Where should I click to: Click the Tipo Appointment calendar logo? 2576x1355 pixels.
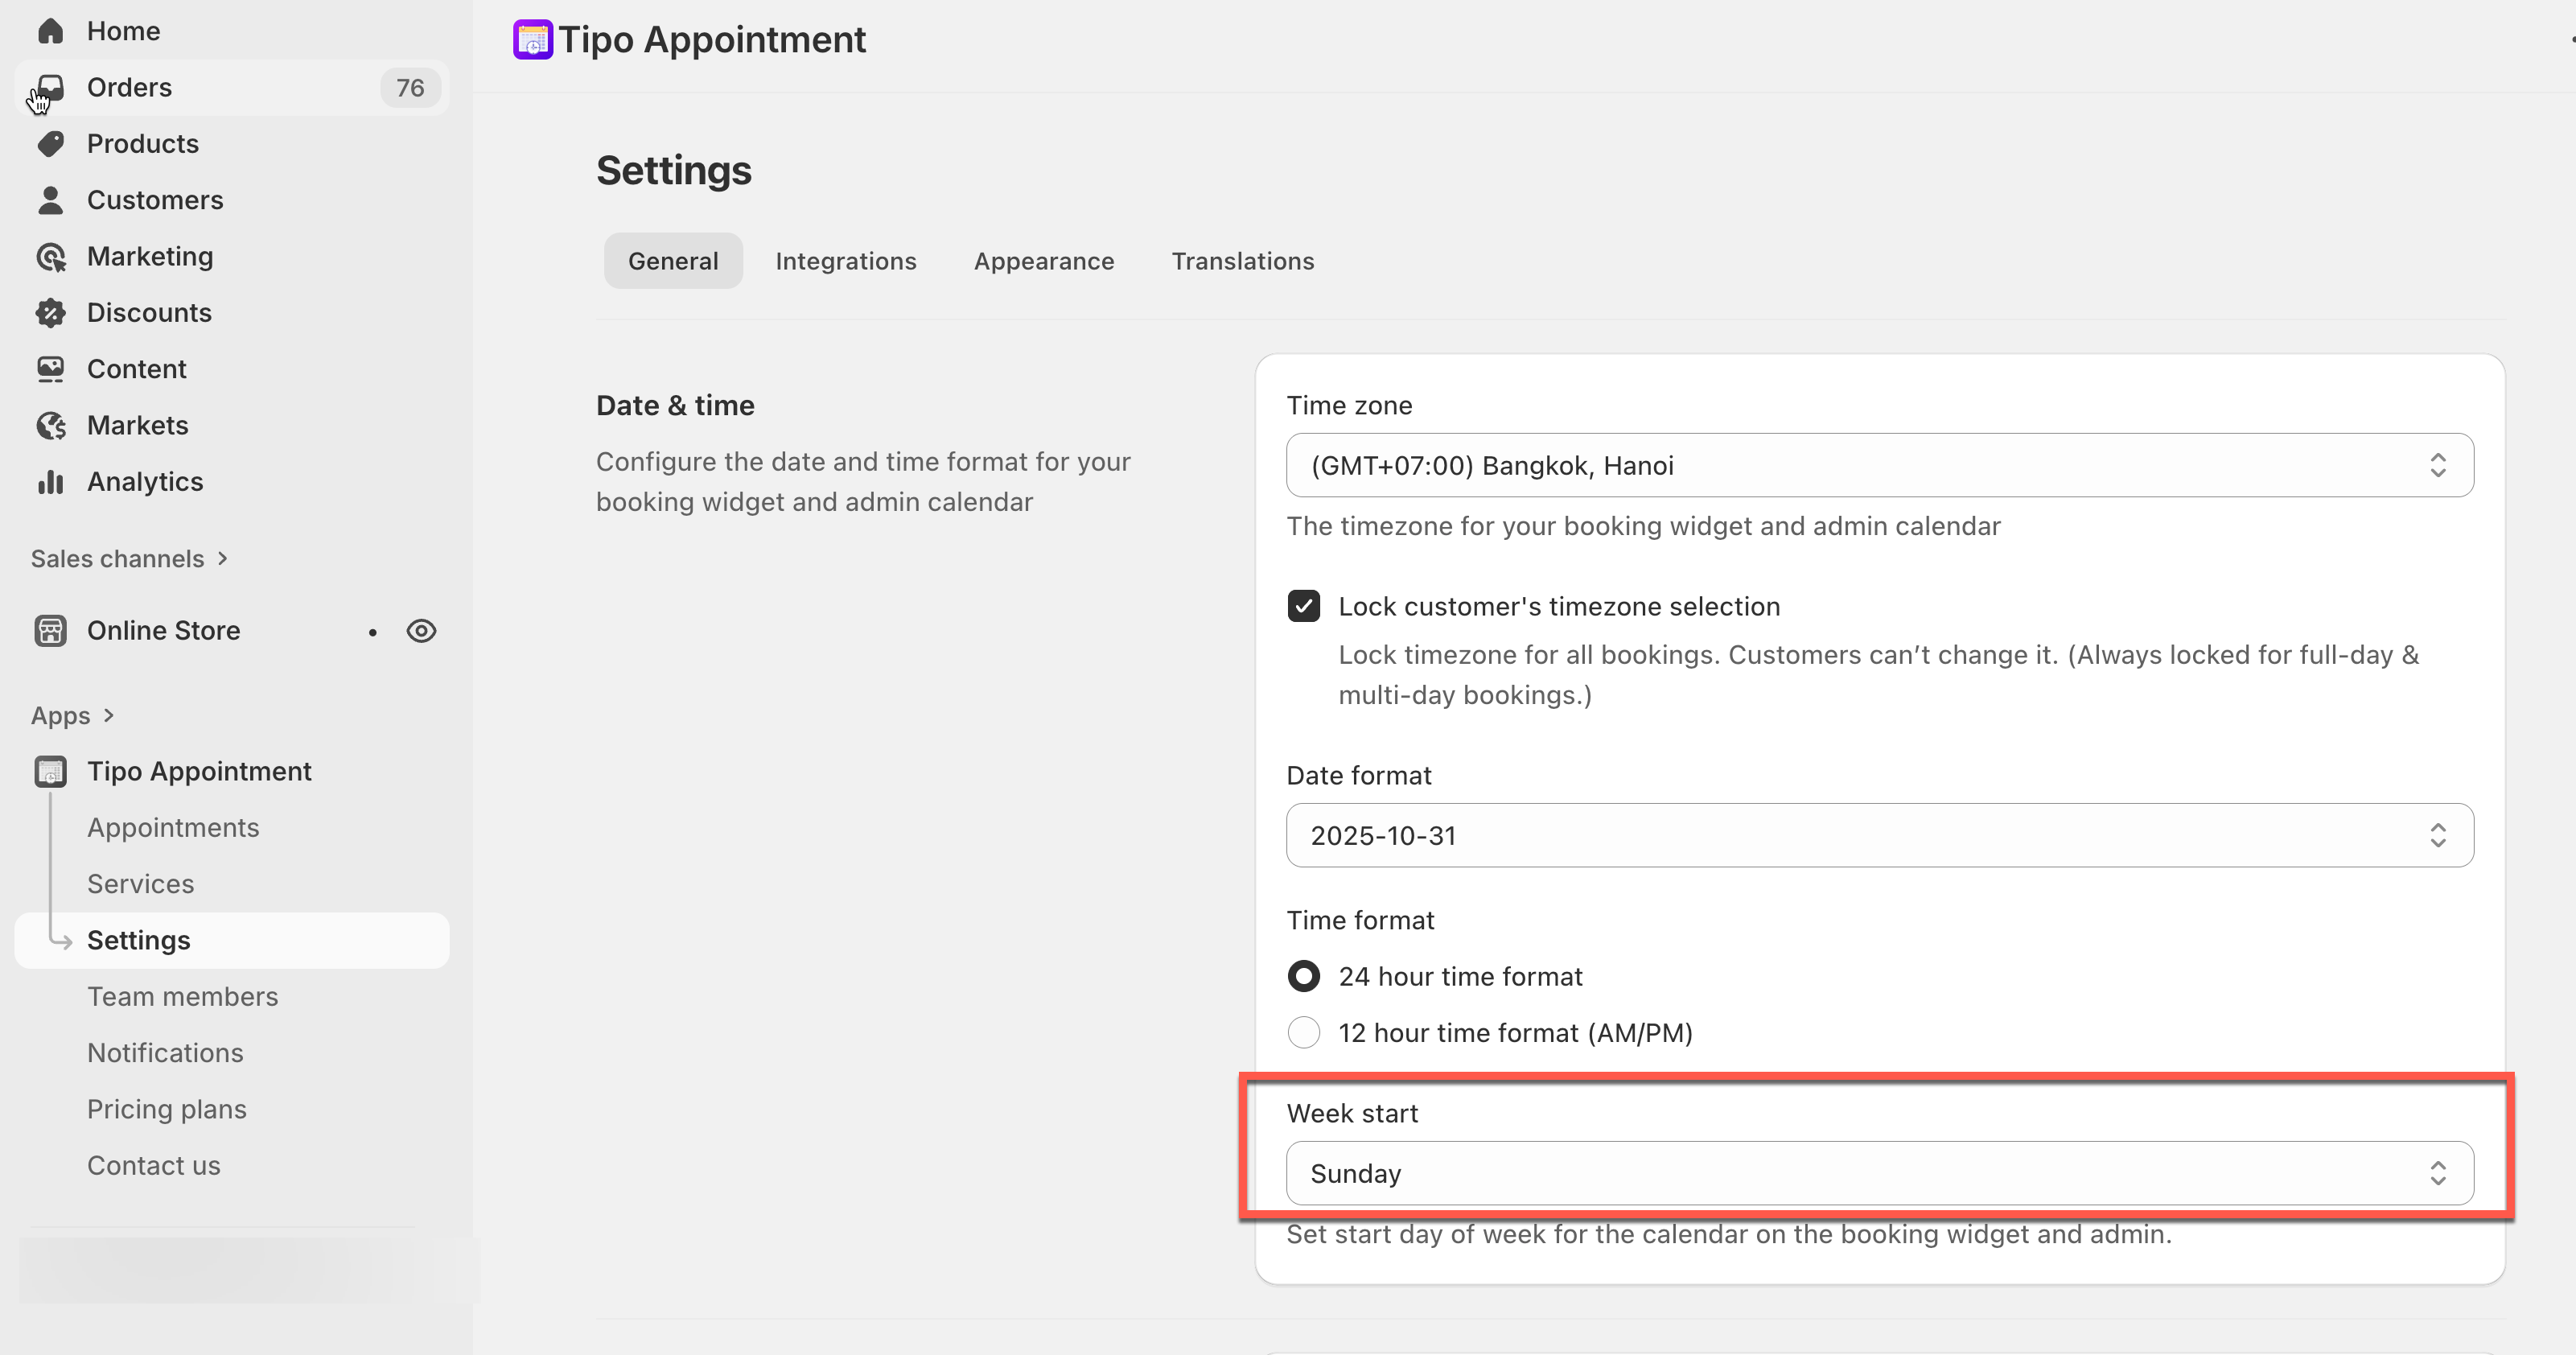(532, 40)
